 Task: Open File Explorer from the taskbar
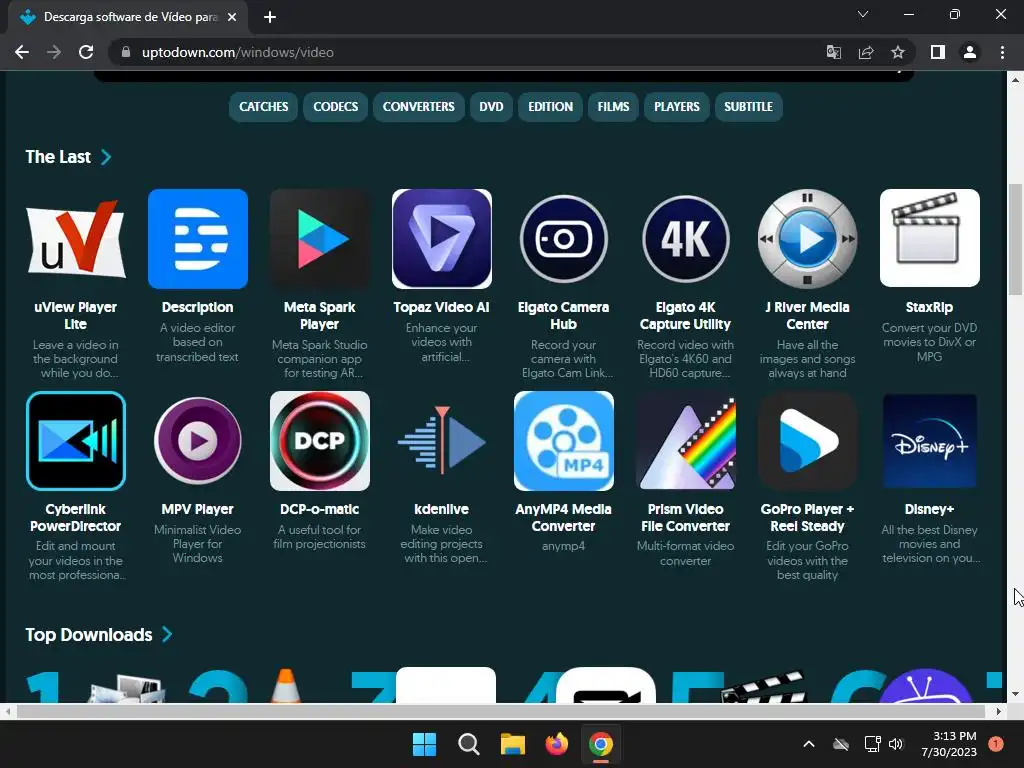[x=513, y=744]
